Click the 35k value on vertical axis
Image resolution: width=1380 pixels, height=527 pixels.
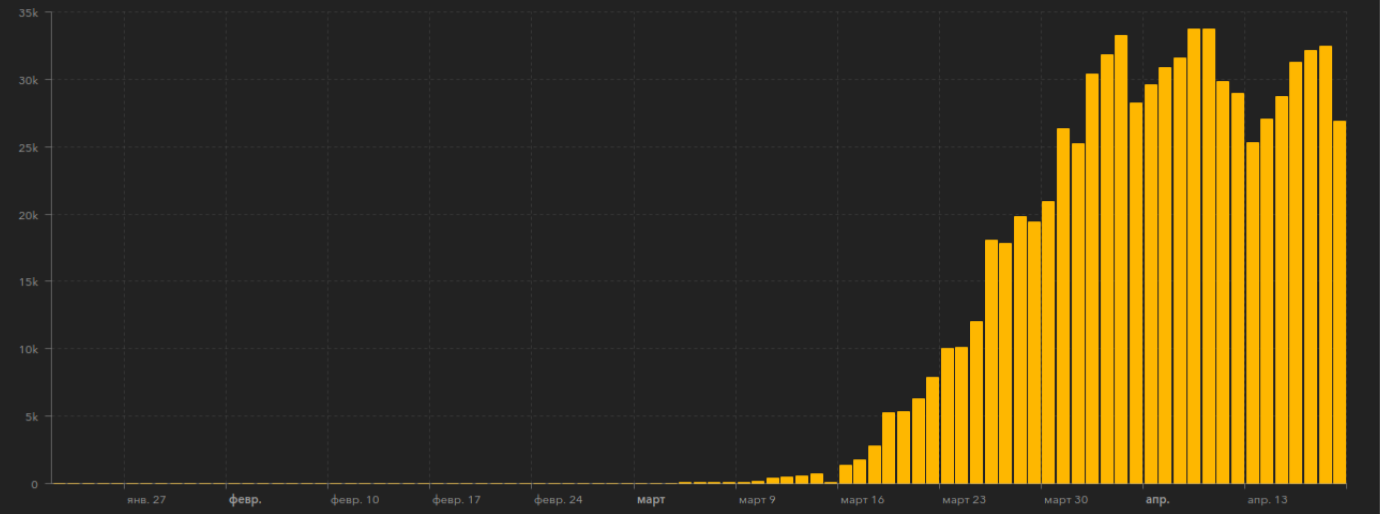pos(27,13)
